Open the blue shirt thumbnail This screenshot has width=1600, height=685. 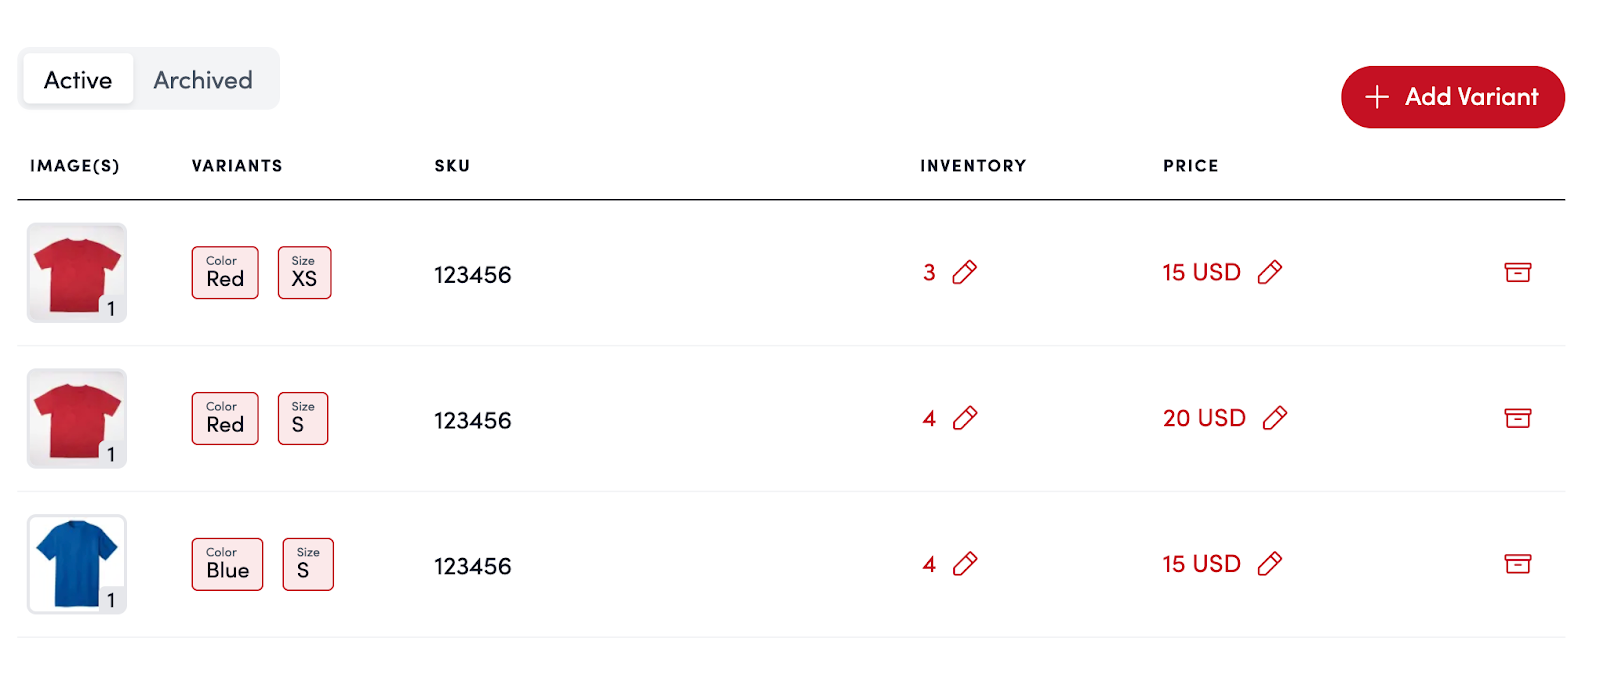click(x=77, y=564)
